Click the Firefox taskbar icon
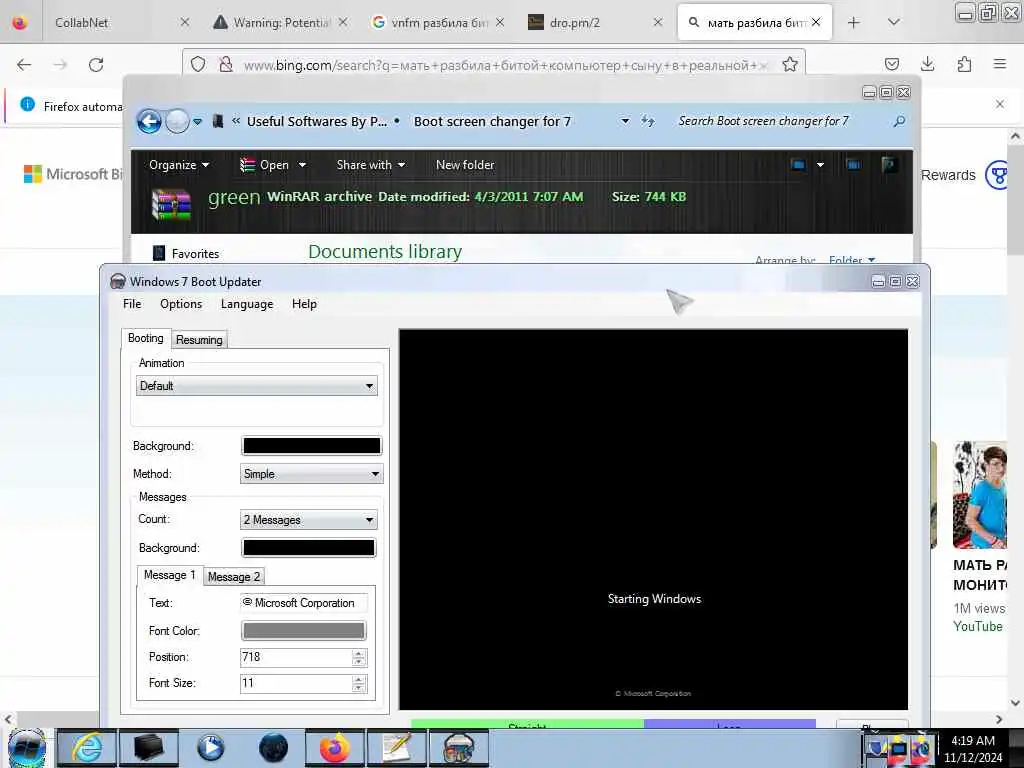Viewport: 1024px width, 768px height. pos(334,748)
